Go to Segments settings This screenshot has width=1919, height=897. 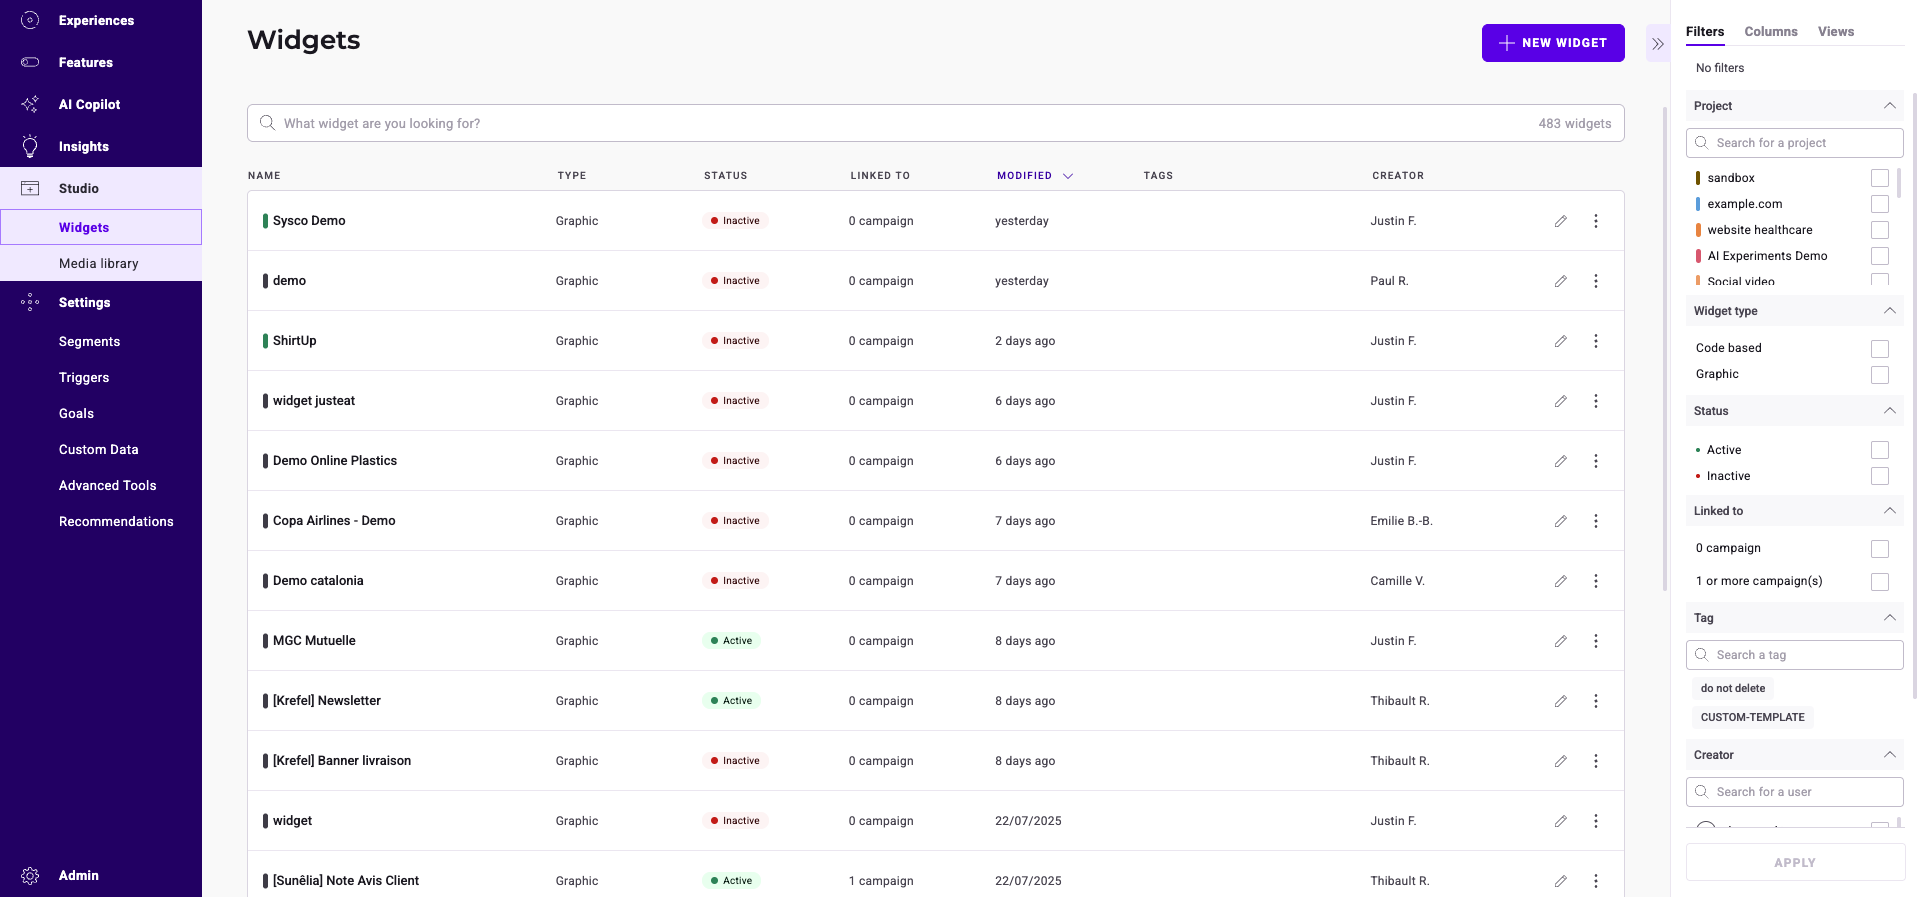click(89, 342)
